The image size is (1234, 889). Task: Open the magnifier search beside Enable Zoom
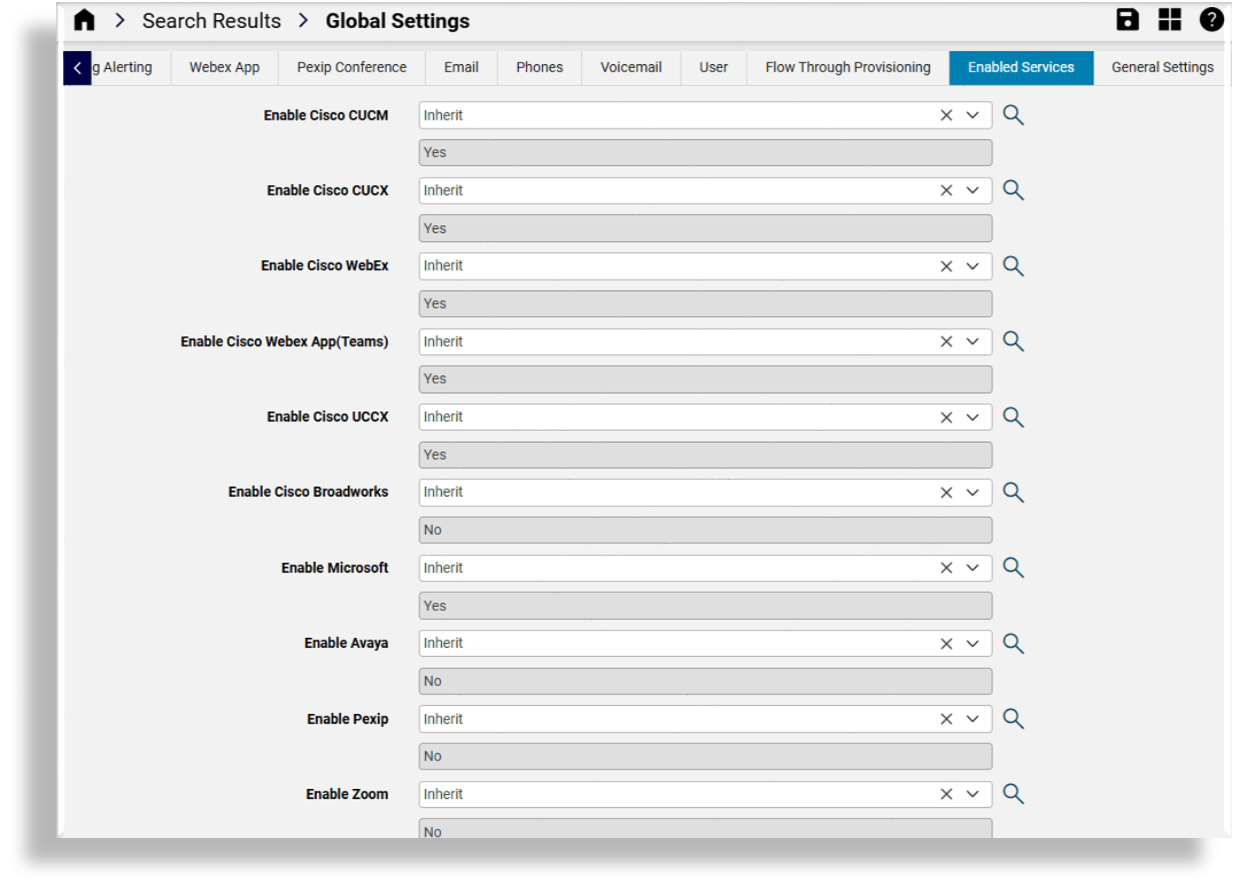coord(1013,793)
